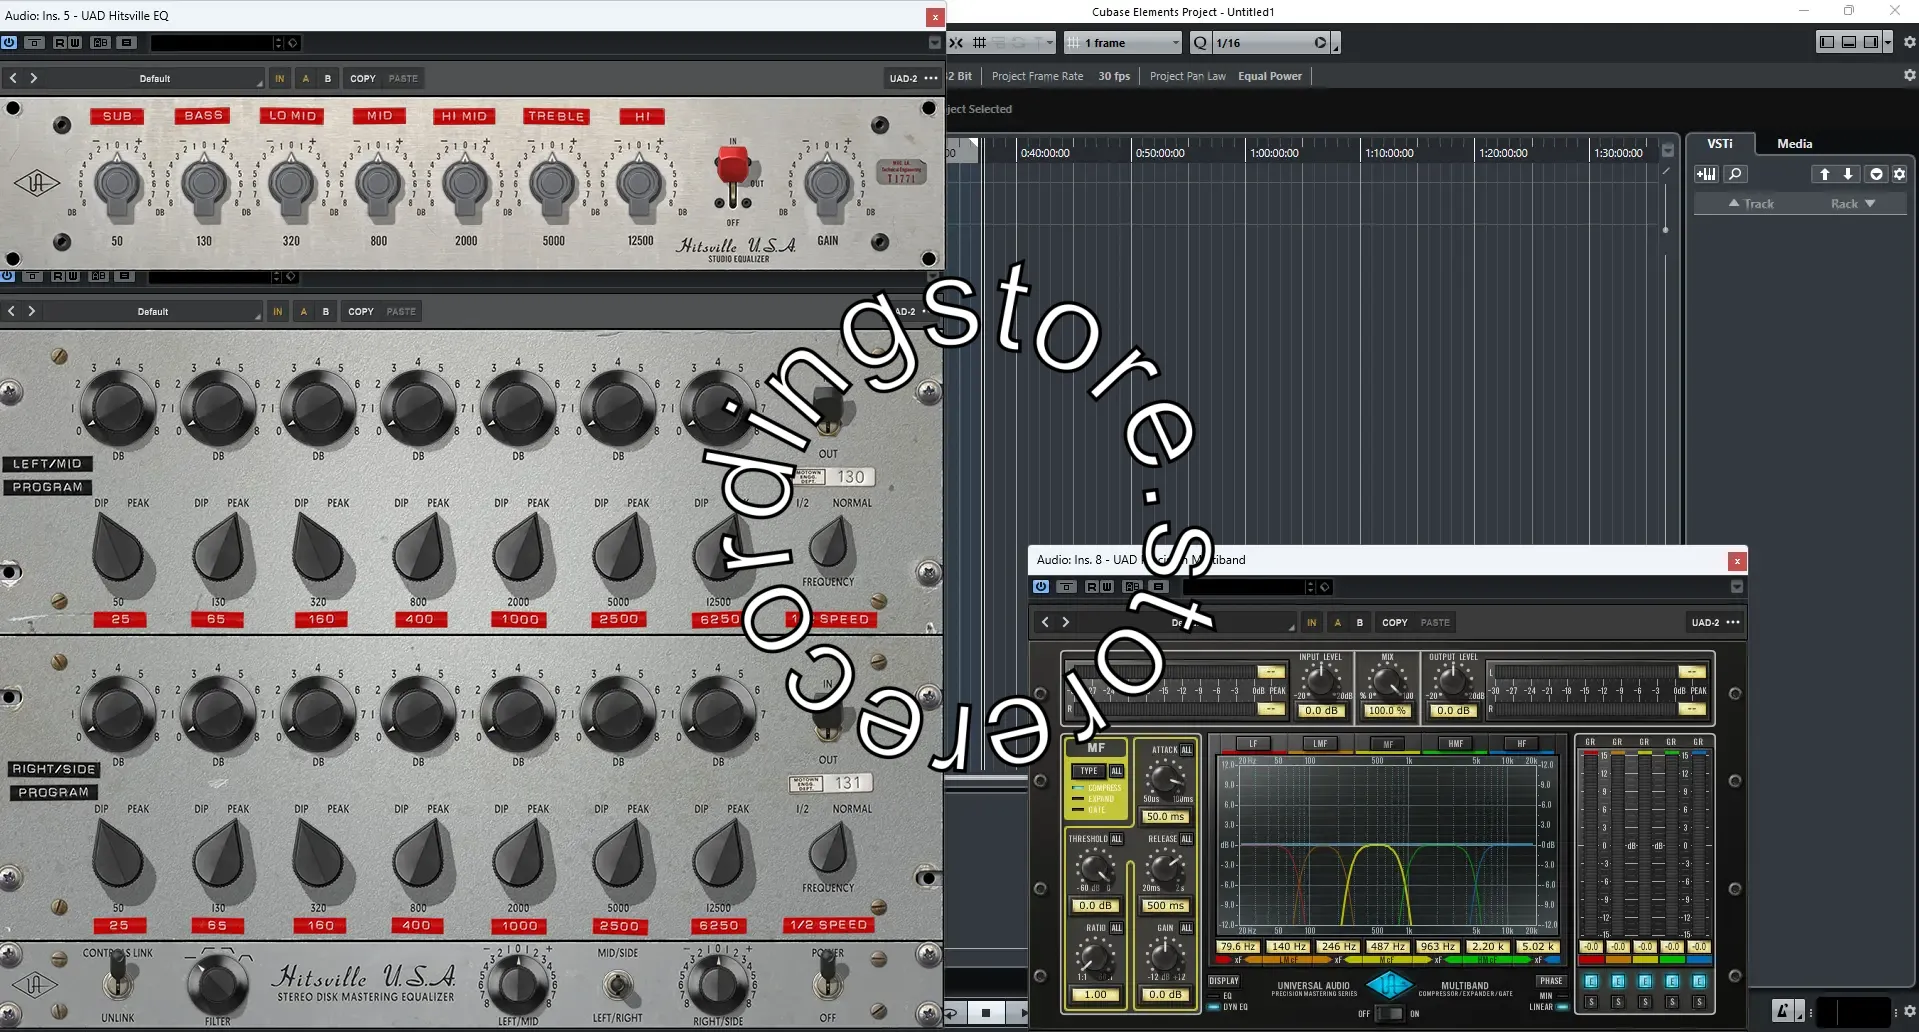Select HMF band tab in Multiband
Viewport: 1919px width, 1032px height.
tap(1455, 744)
